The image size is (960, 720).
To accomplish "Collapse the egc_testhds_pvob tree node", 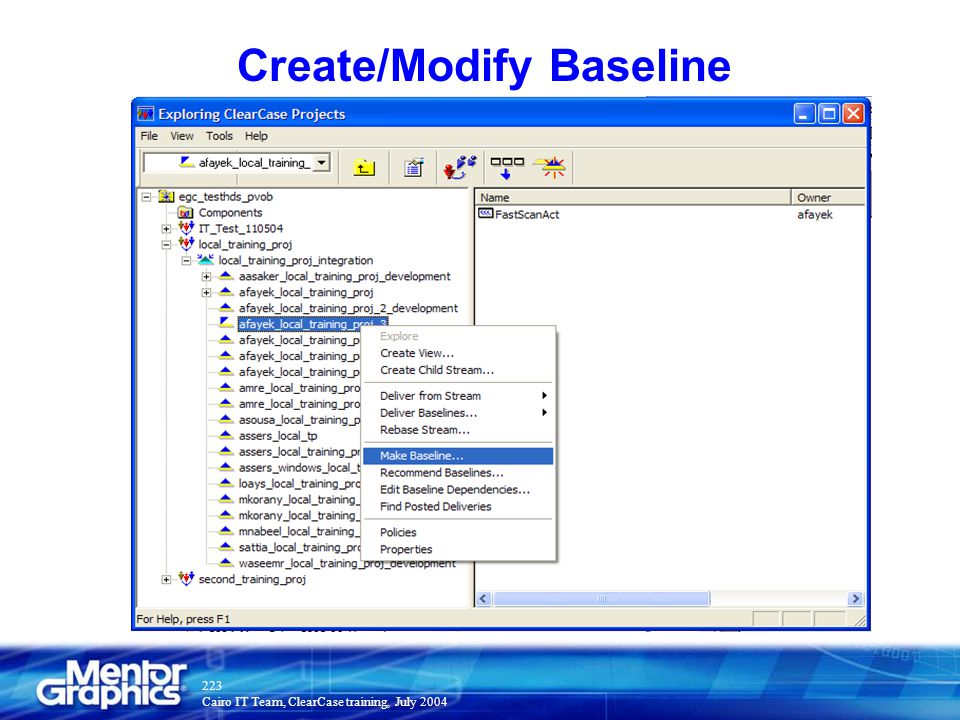I will [x=146, y=197].
